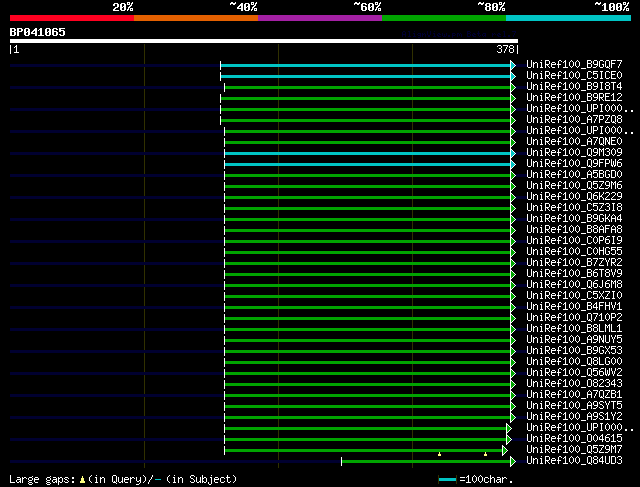The width and height of the screenshot is (640, 487).
Task: Click the cyan ~100% color scale segment
Action: [567, 17]
